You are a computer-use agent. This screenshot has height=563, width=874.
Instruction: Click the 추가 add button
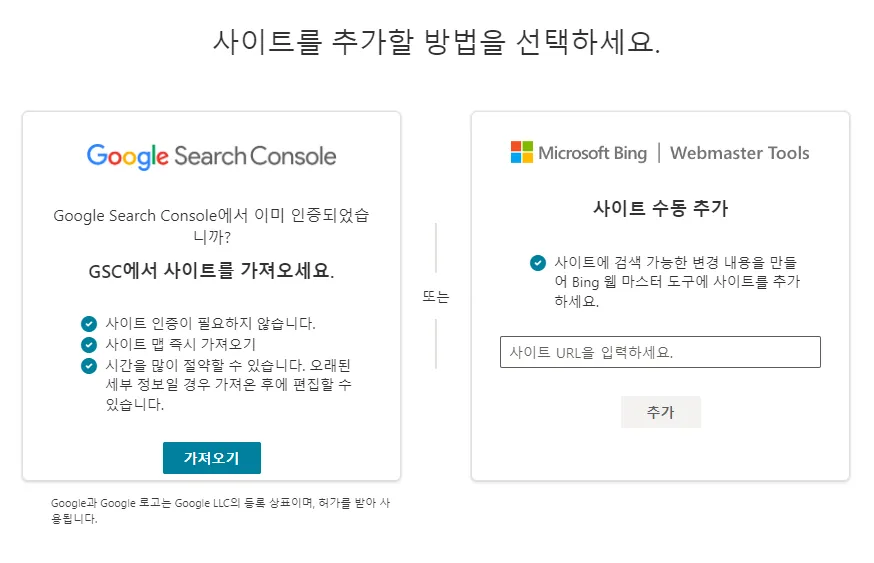(661, 412)
